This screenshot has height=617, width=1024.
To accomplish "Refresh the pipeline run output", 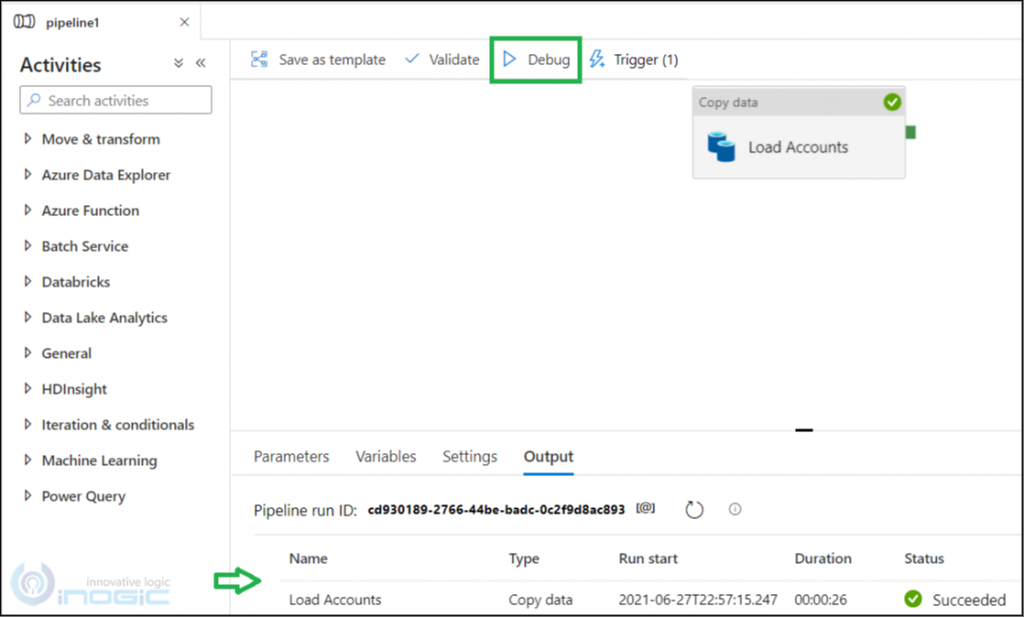I will pos(694,509).
